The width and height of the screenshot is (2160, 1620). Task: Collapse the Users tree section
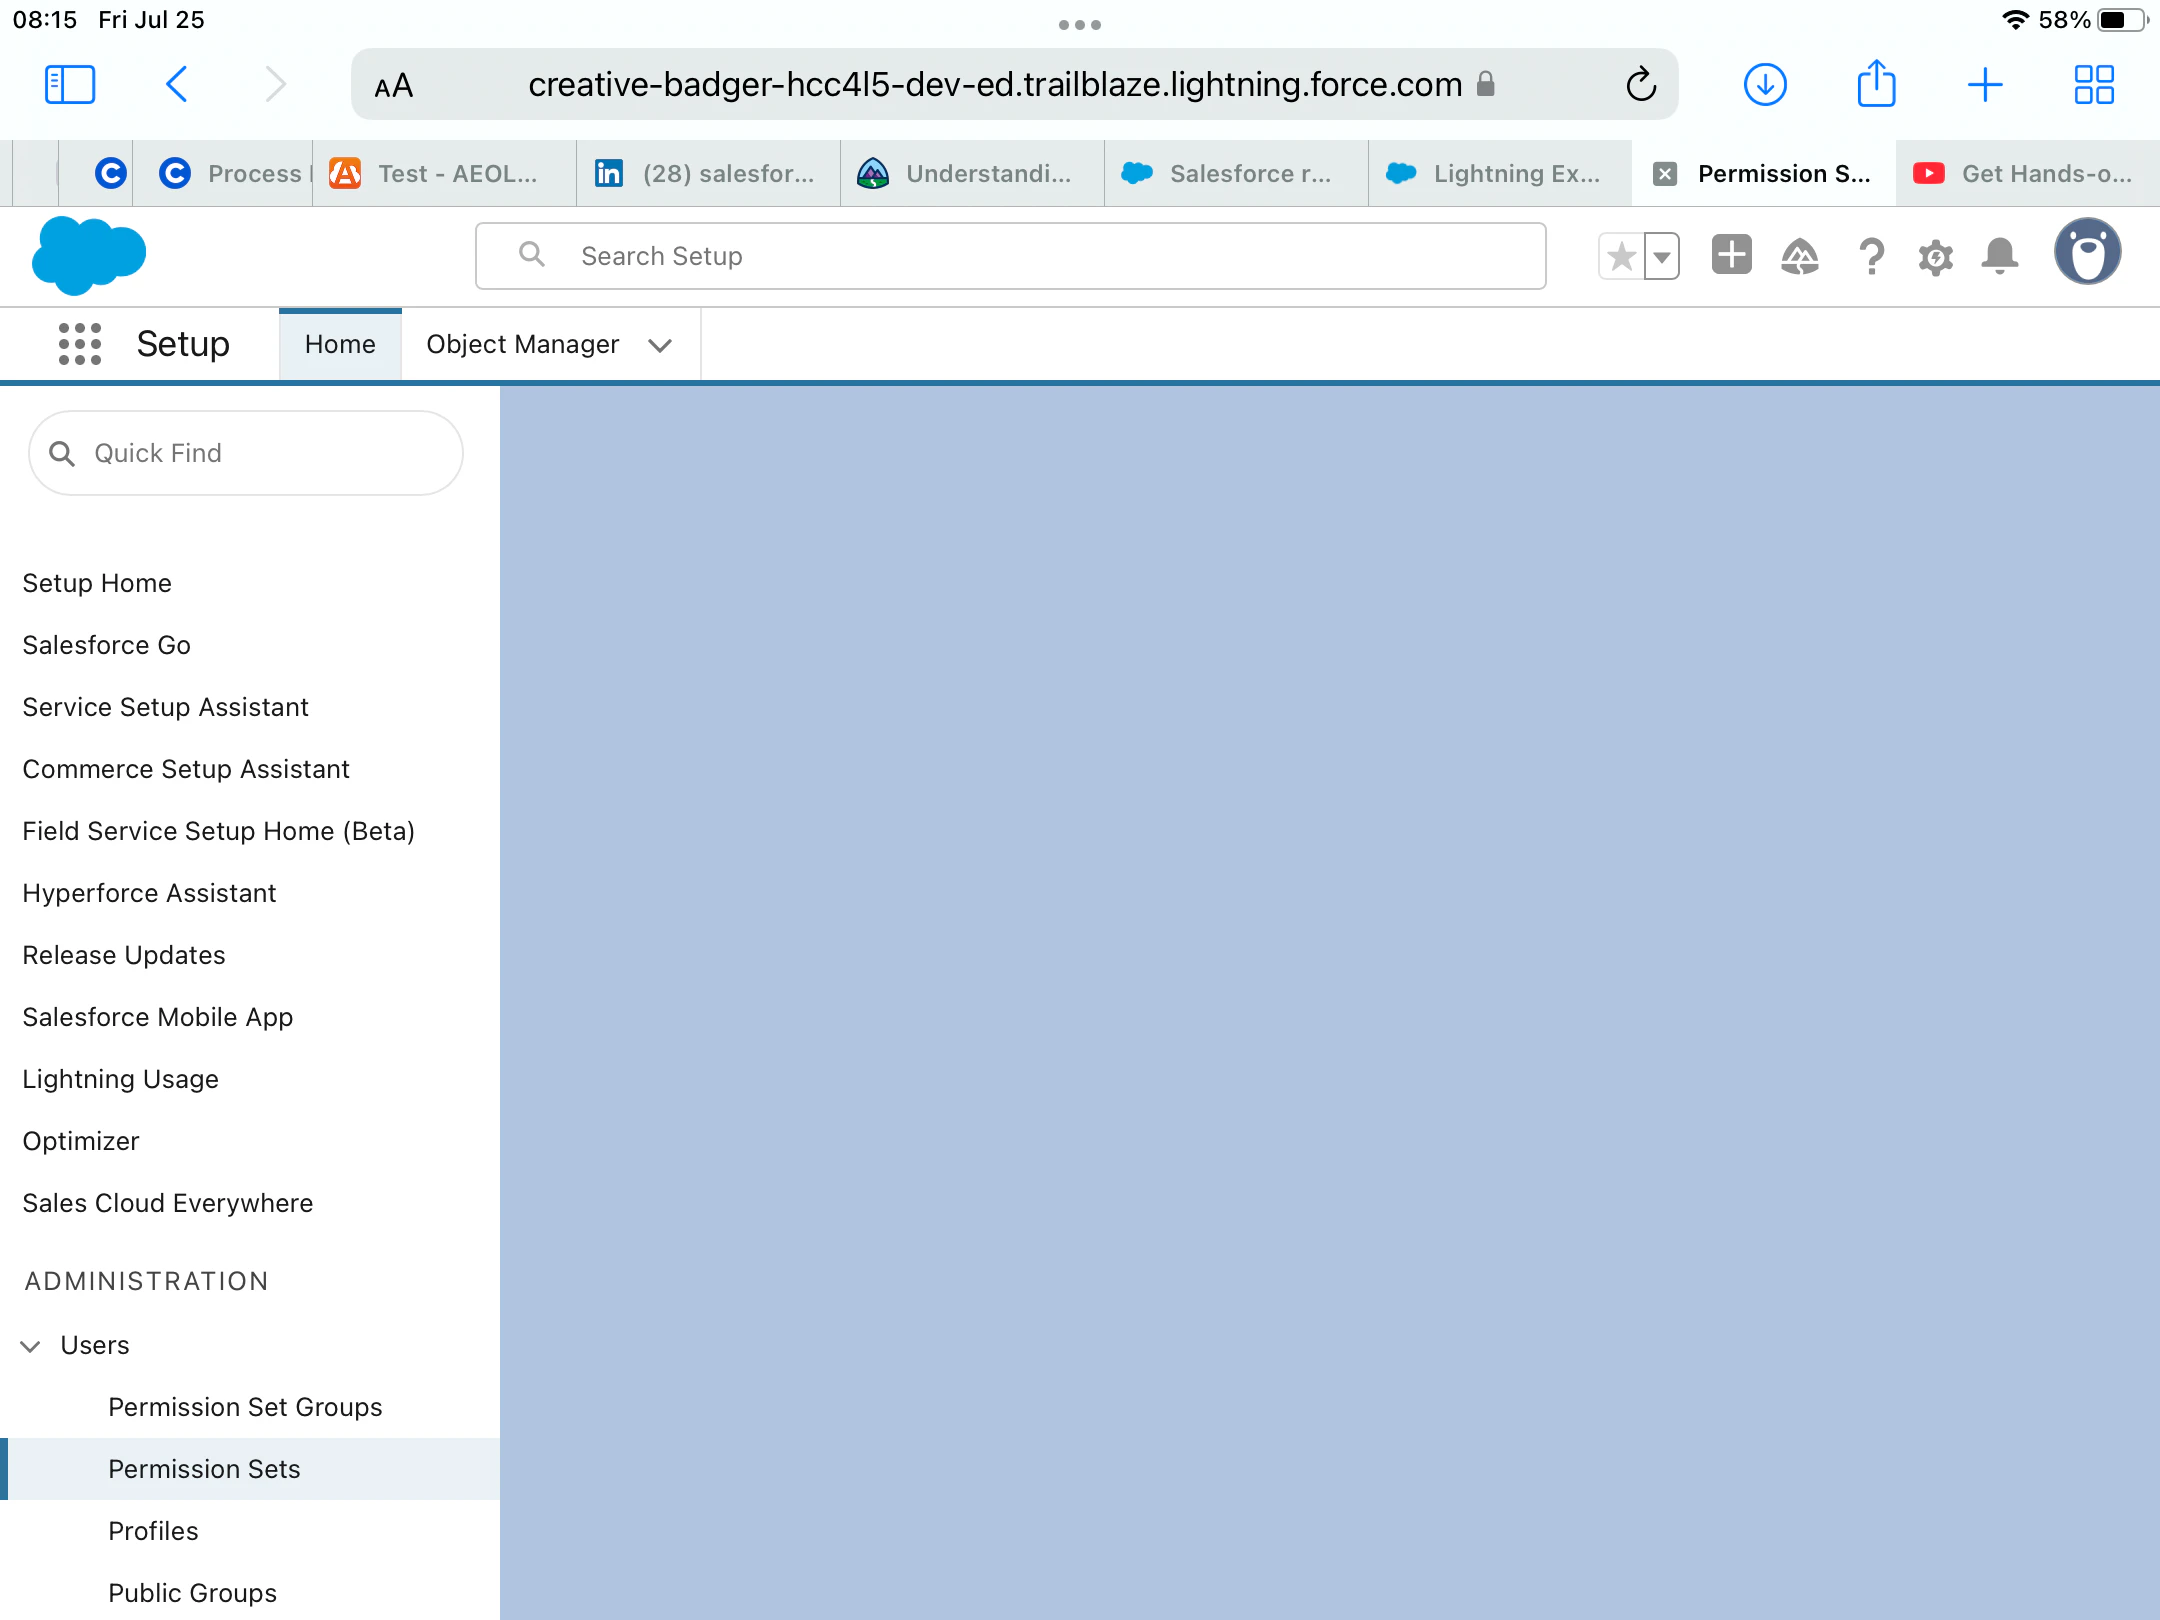click(x=31, y=1346)
